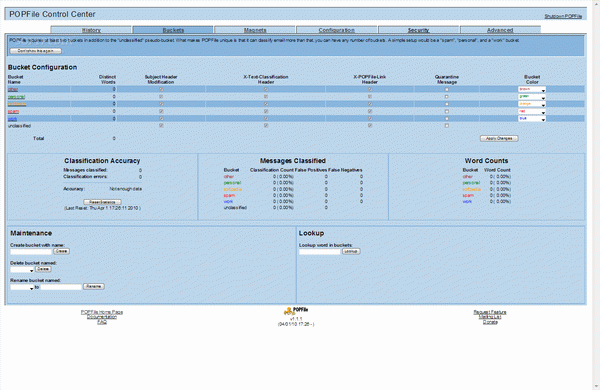Open bucket color dropdown for spam bucket
The width and height of the screenshot is (600, 390).
(532, 111)
